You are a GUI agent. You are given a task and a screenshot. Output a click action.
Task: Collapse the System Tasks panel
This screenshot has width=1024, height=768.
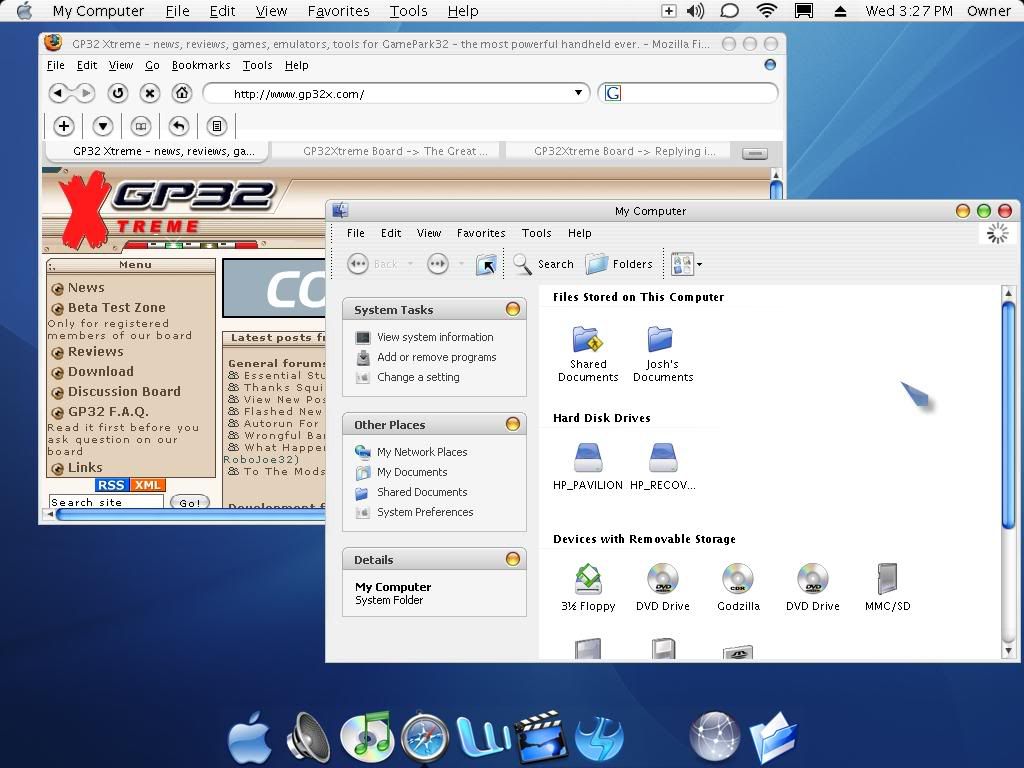coord(513,310)
